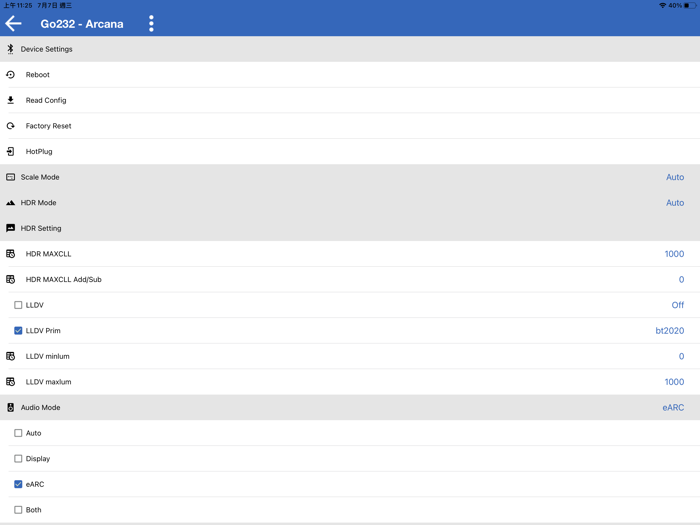Open the HDR Mode section label
The height and width of the screenshot is (525, 700).
(38, 203)
